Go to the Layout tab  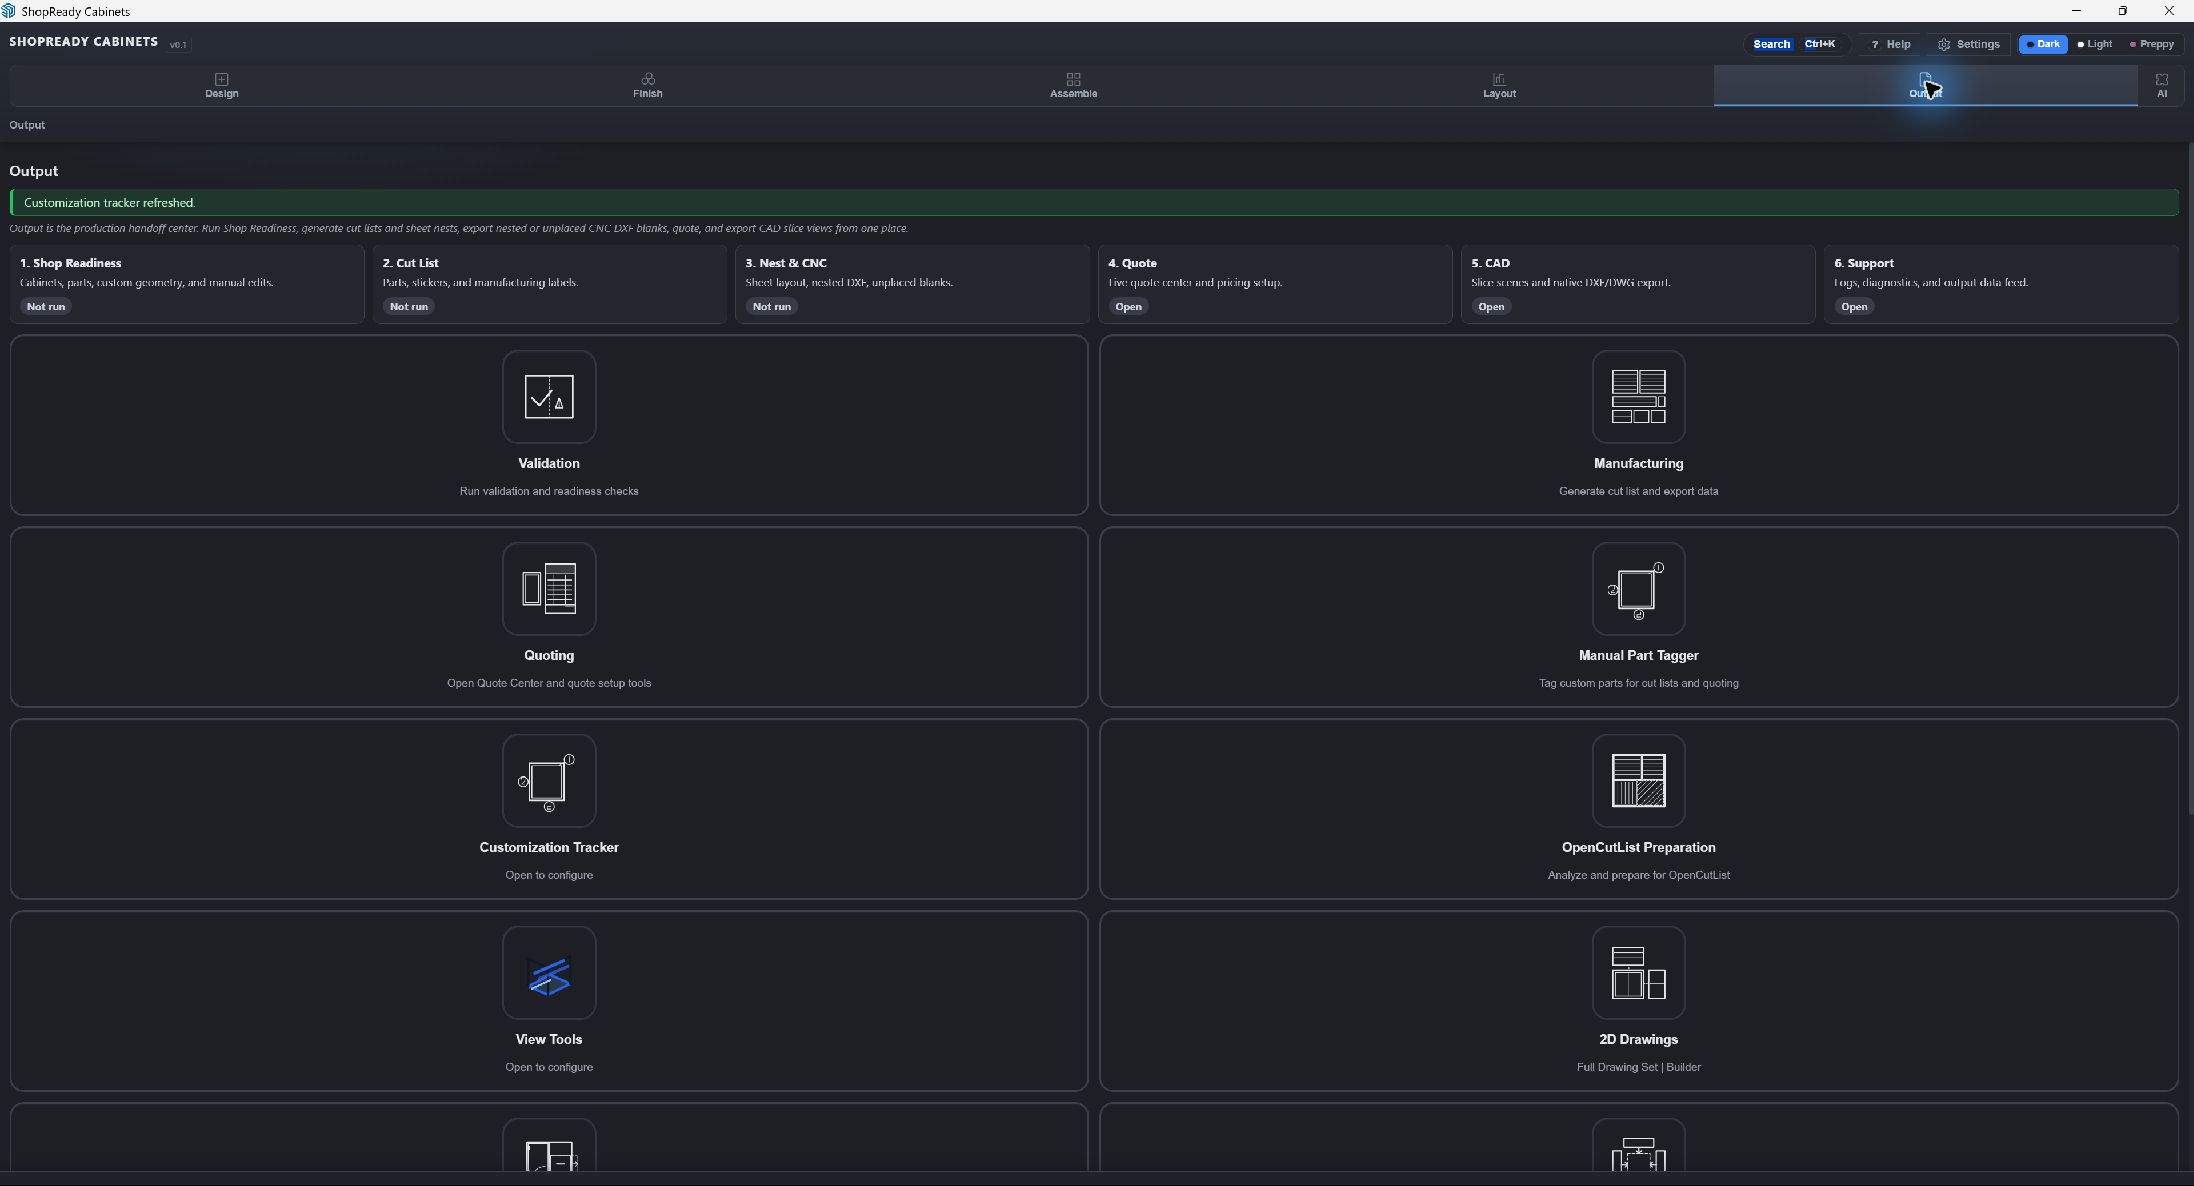[1499, 86]
